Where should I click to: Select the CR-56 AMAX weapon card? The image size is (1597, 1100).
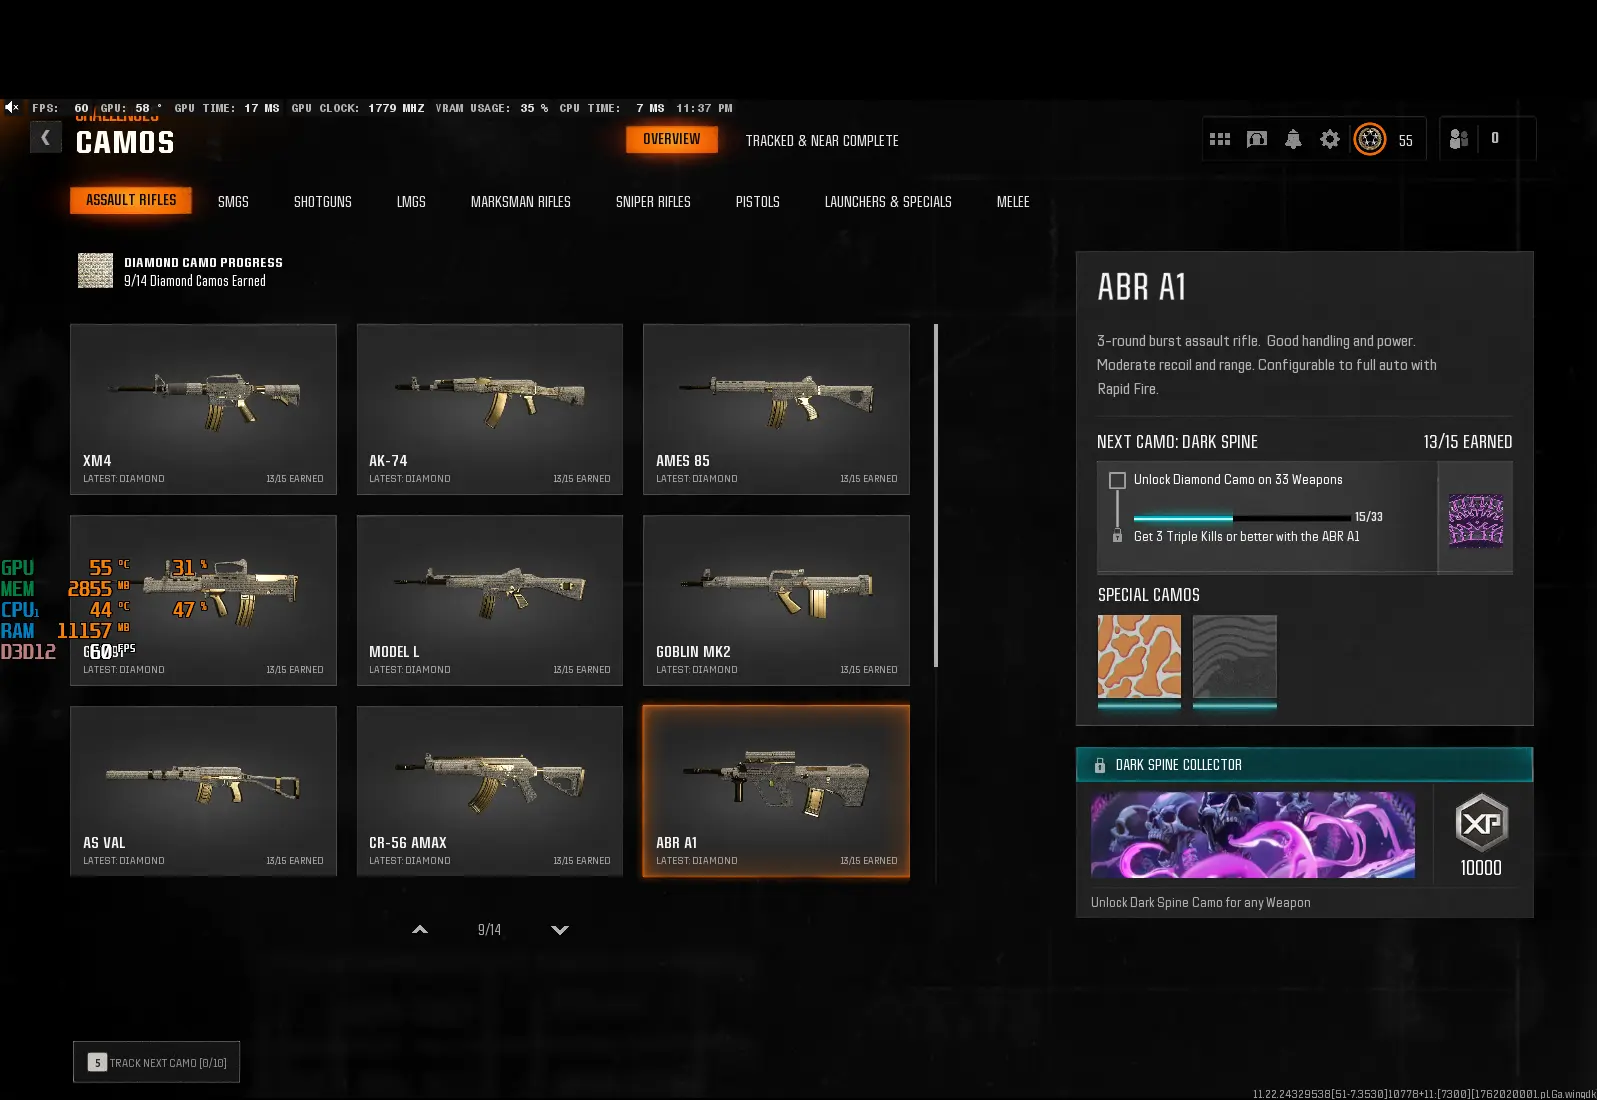[490, 791]
